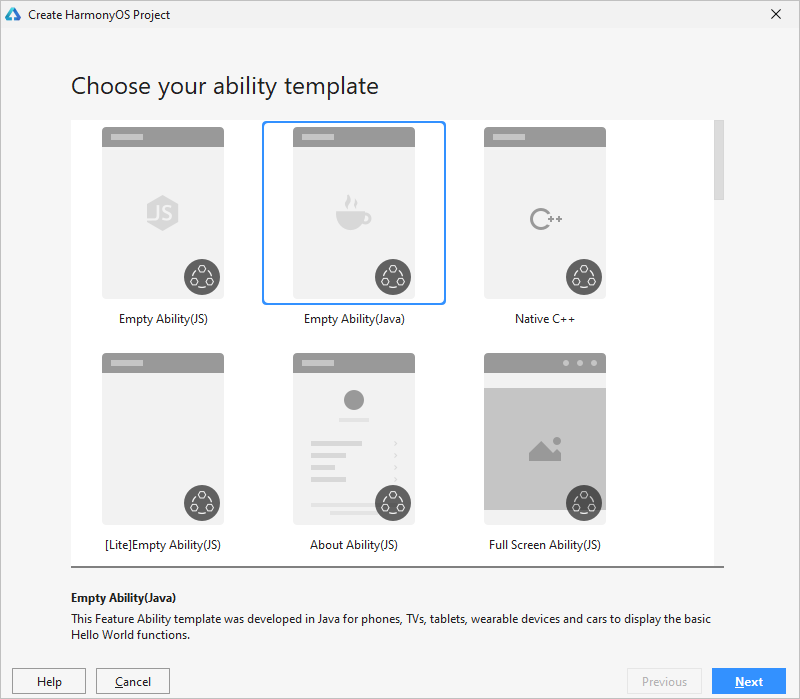Select the About Ability(JS) template thumbnail
The width and height of the screenshot is (800, 699).
354,439
